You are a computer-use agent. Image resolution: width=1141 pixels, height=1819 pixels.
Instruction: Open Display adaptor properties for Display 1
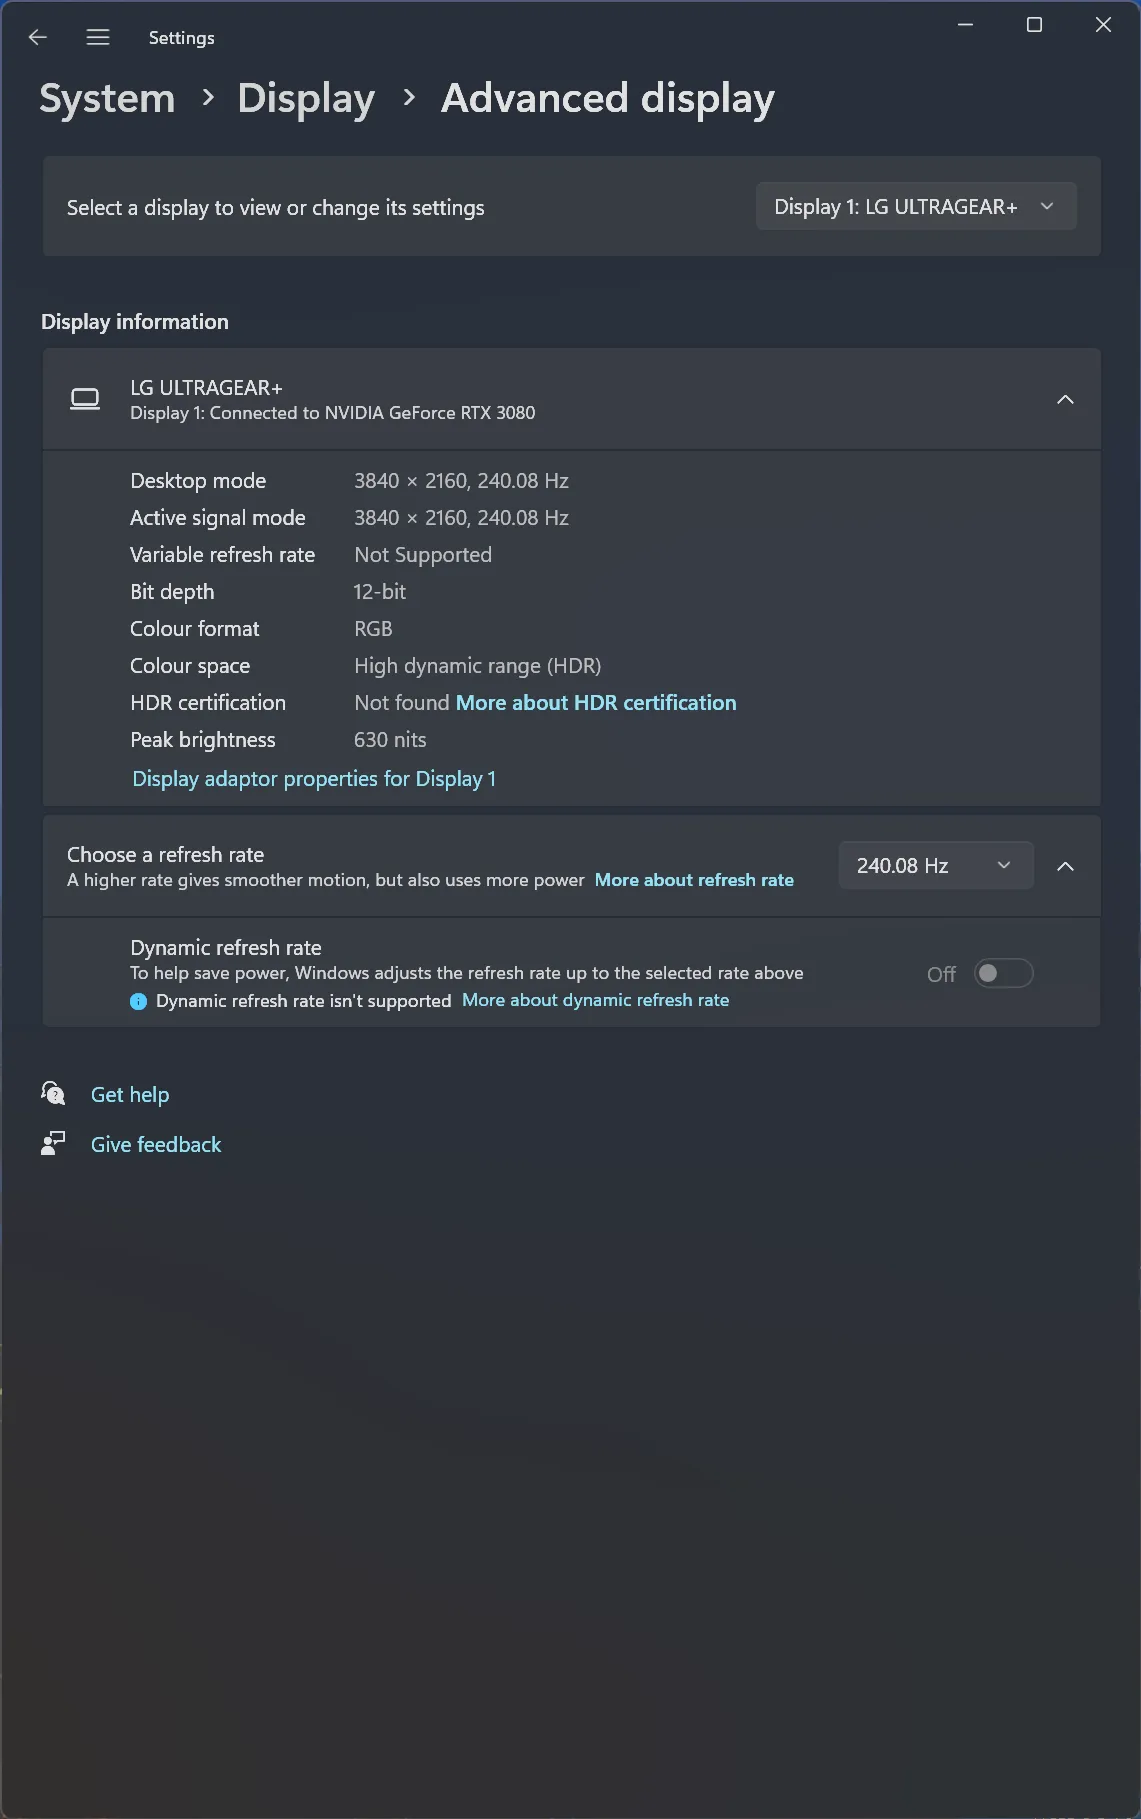[314, 779]
